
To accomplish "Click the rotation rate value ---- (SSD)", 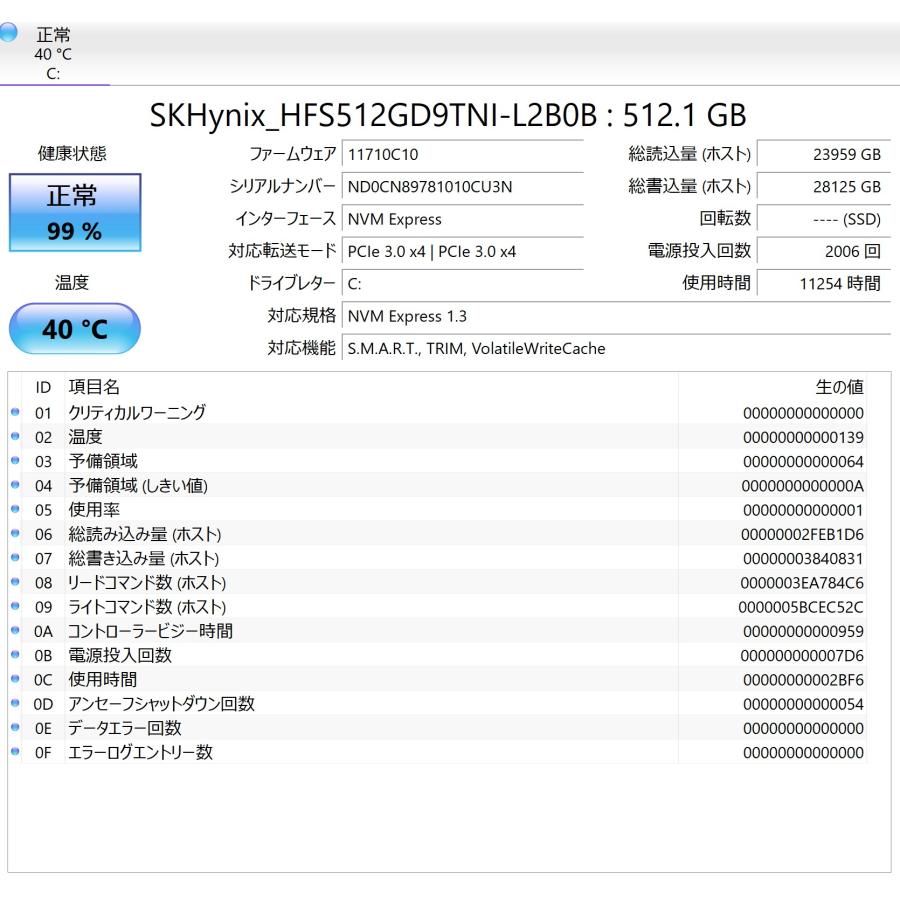I will pos(824,219).
